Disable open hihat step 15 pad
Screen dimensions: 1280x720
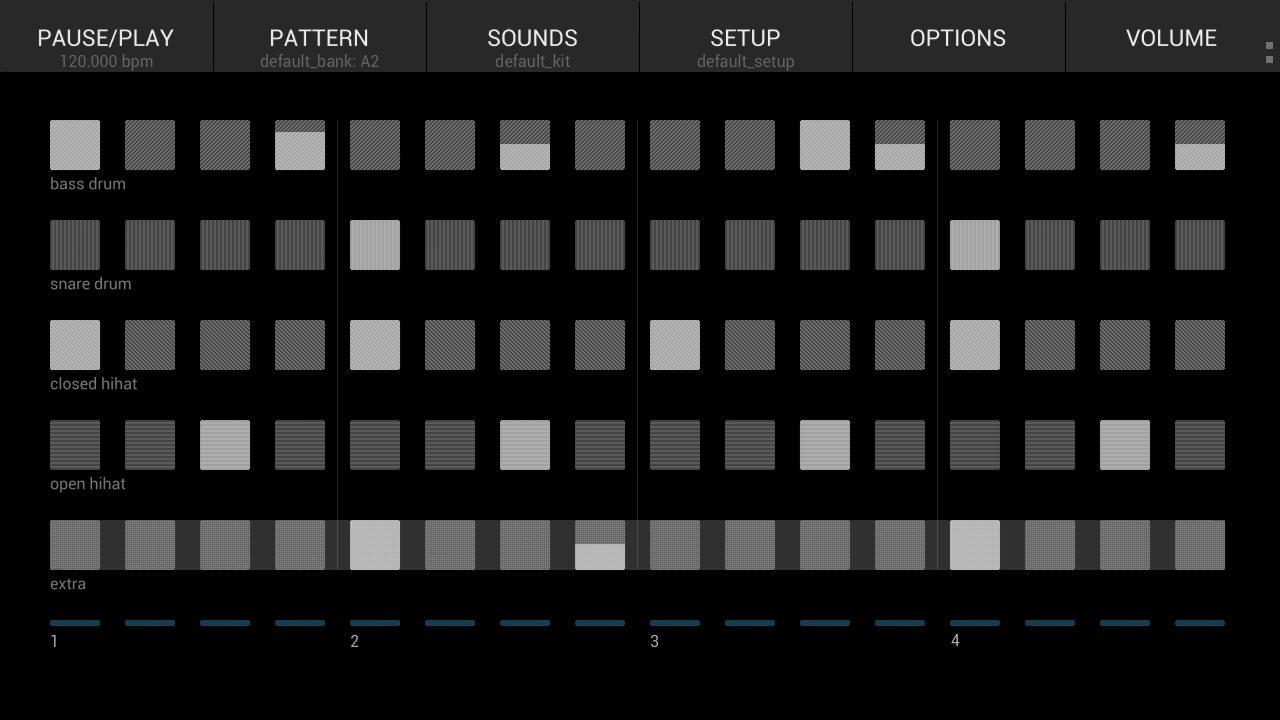(x=1125, y=445)
